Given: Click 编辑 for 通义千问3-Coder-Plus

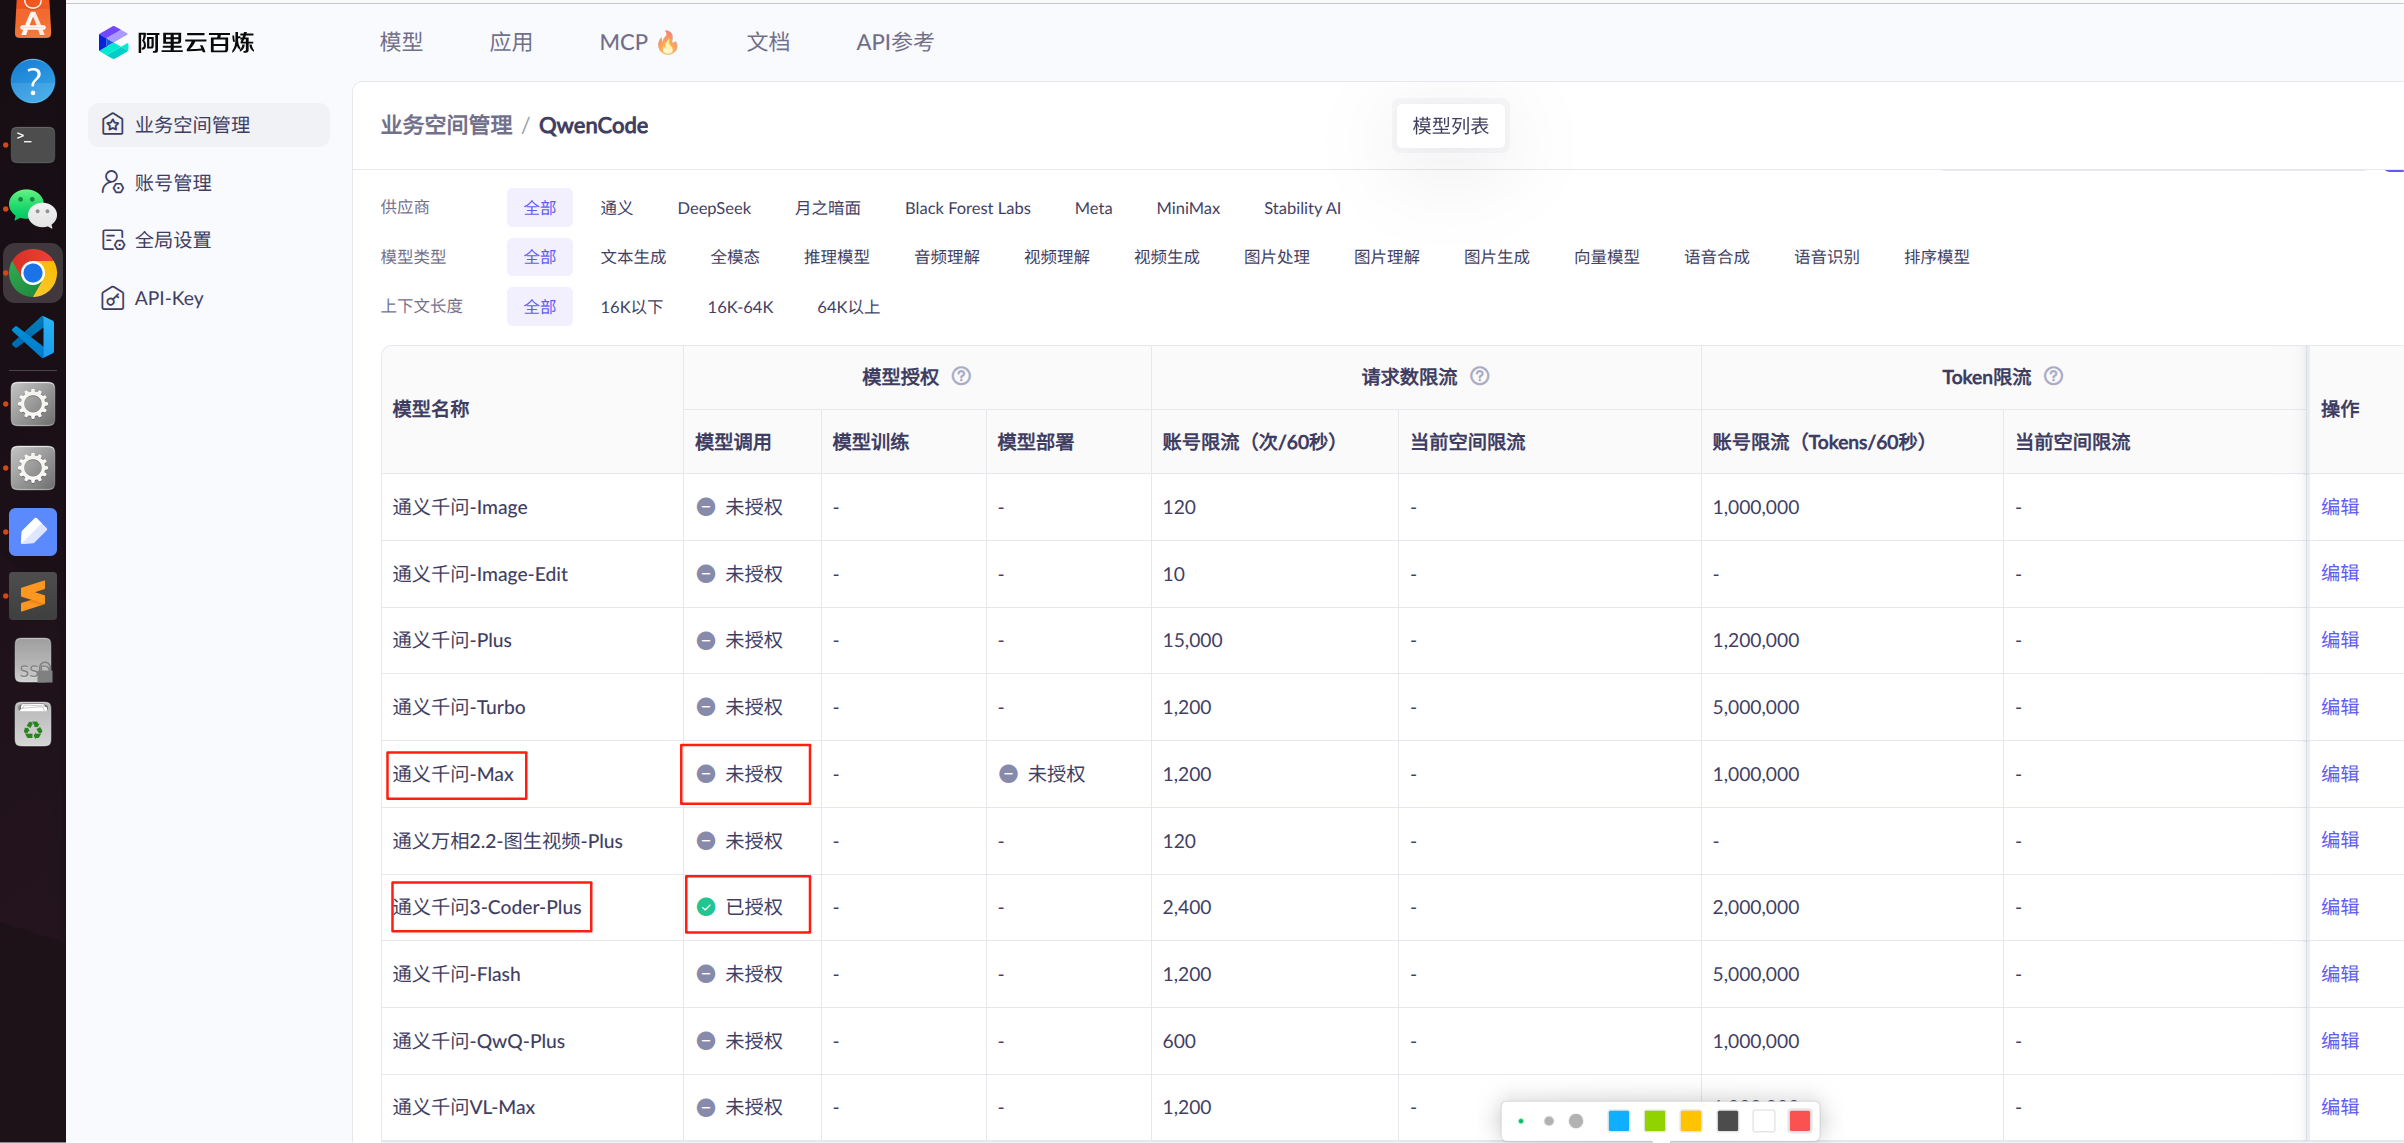Looking at the screenshot, I should [x=2340, y=907].
